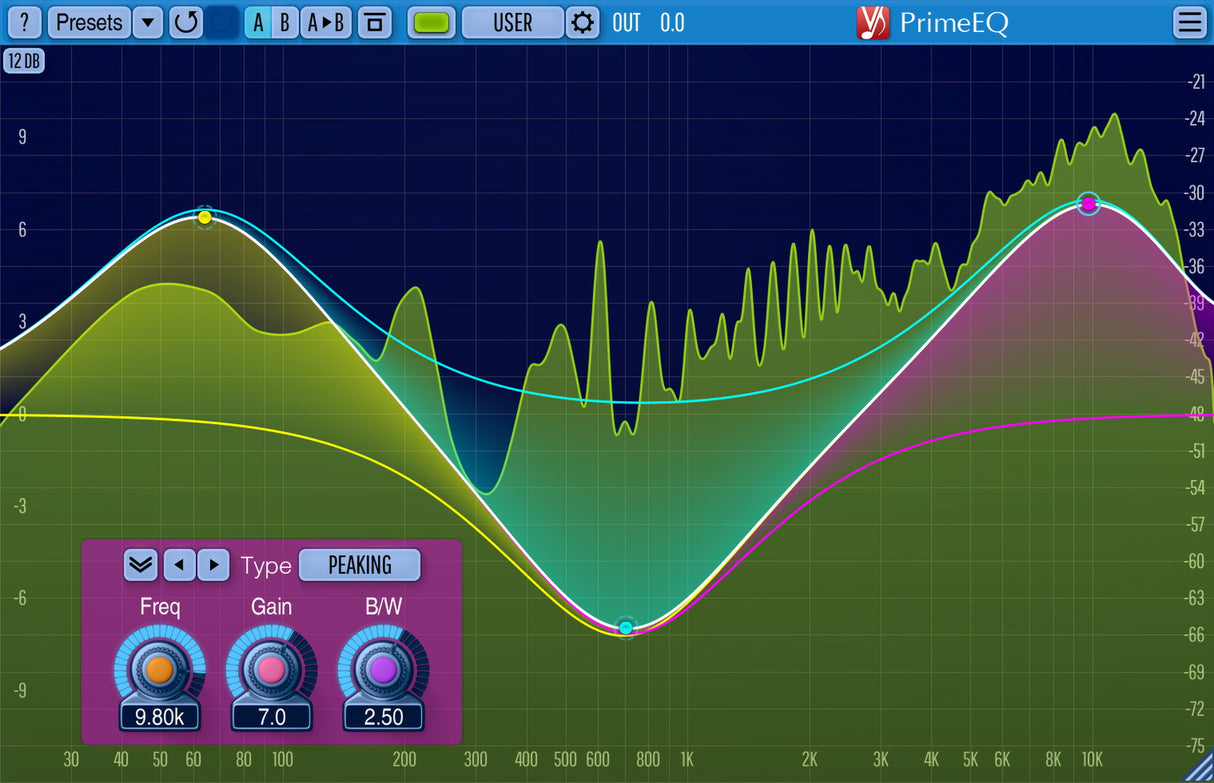Open the USER preset bank button
Image resolution: width=1214 pixels, height=783 pixels.
pyautogui.click(x=513, y=22)
